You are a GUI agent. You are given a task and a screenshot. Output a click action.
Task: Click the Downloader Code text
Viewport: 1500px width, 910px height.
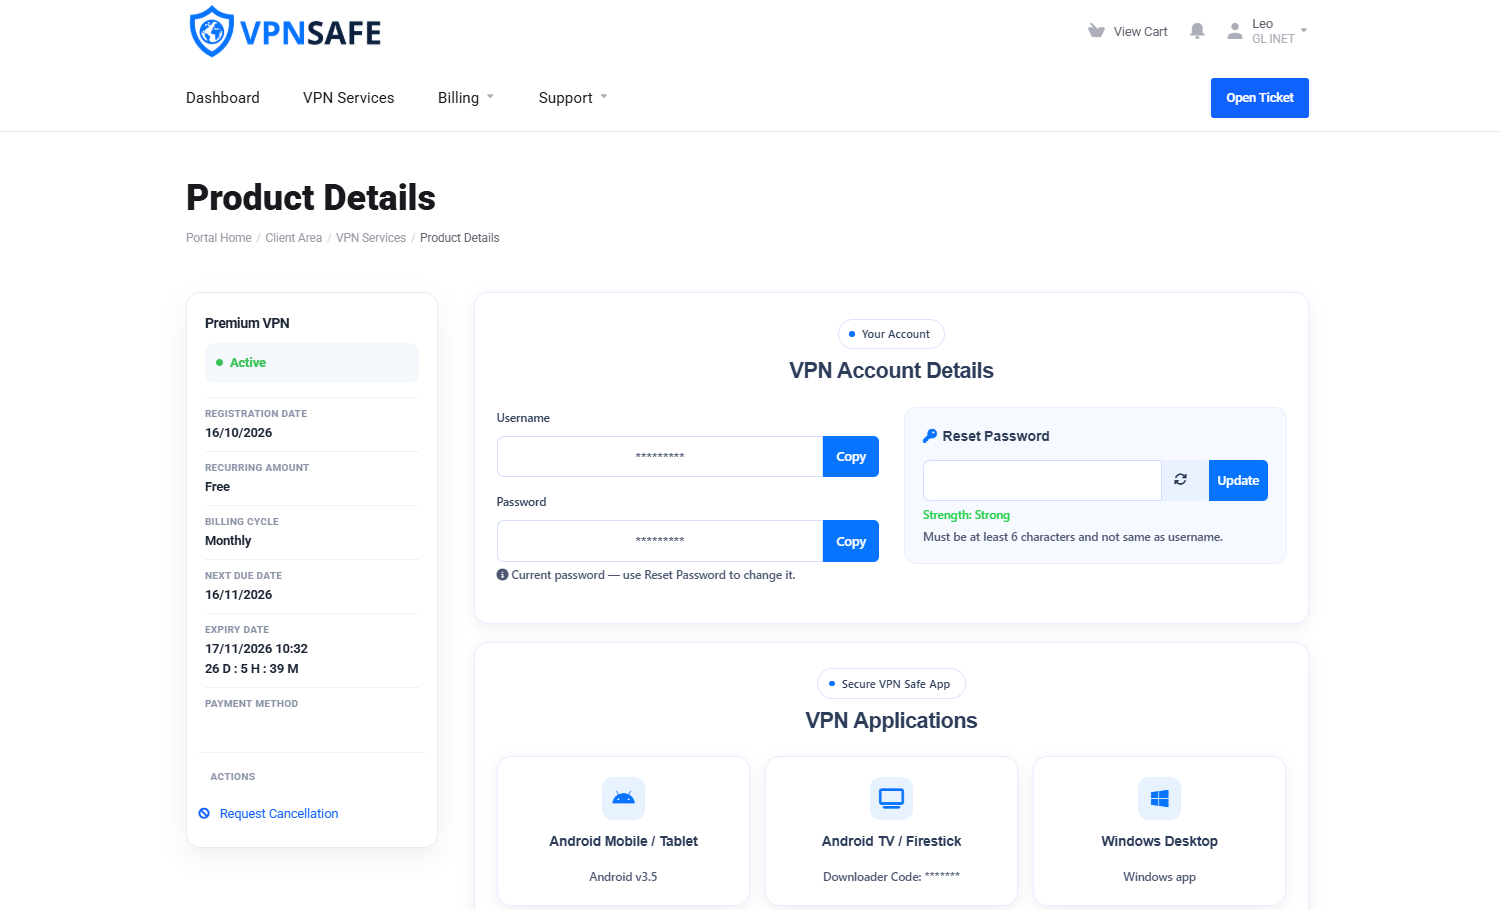tap(892, 877)
